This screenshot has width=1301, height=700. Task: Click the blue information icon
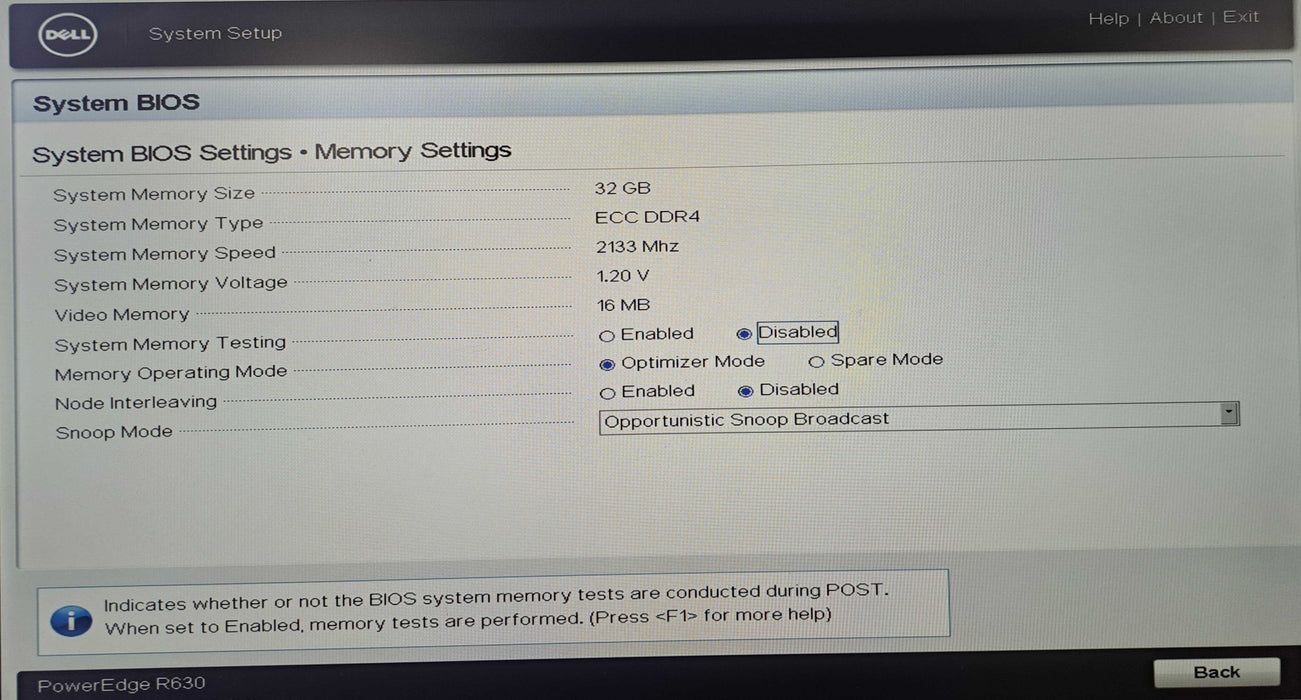point(71,619)
